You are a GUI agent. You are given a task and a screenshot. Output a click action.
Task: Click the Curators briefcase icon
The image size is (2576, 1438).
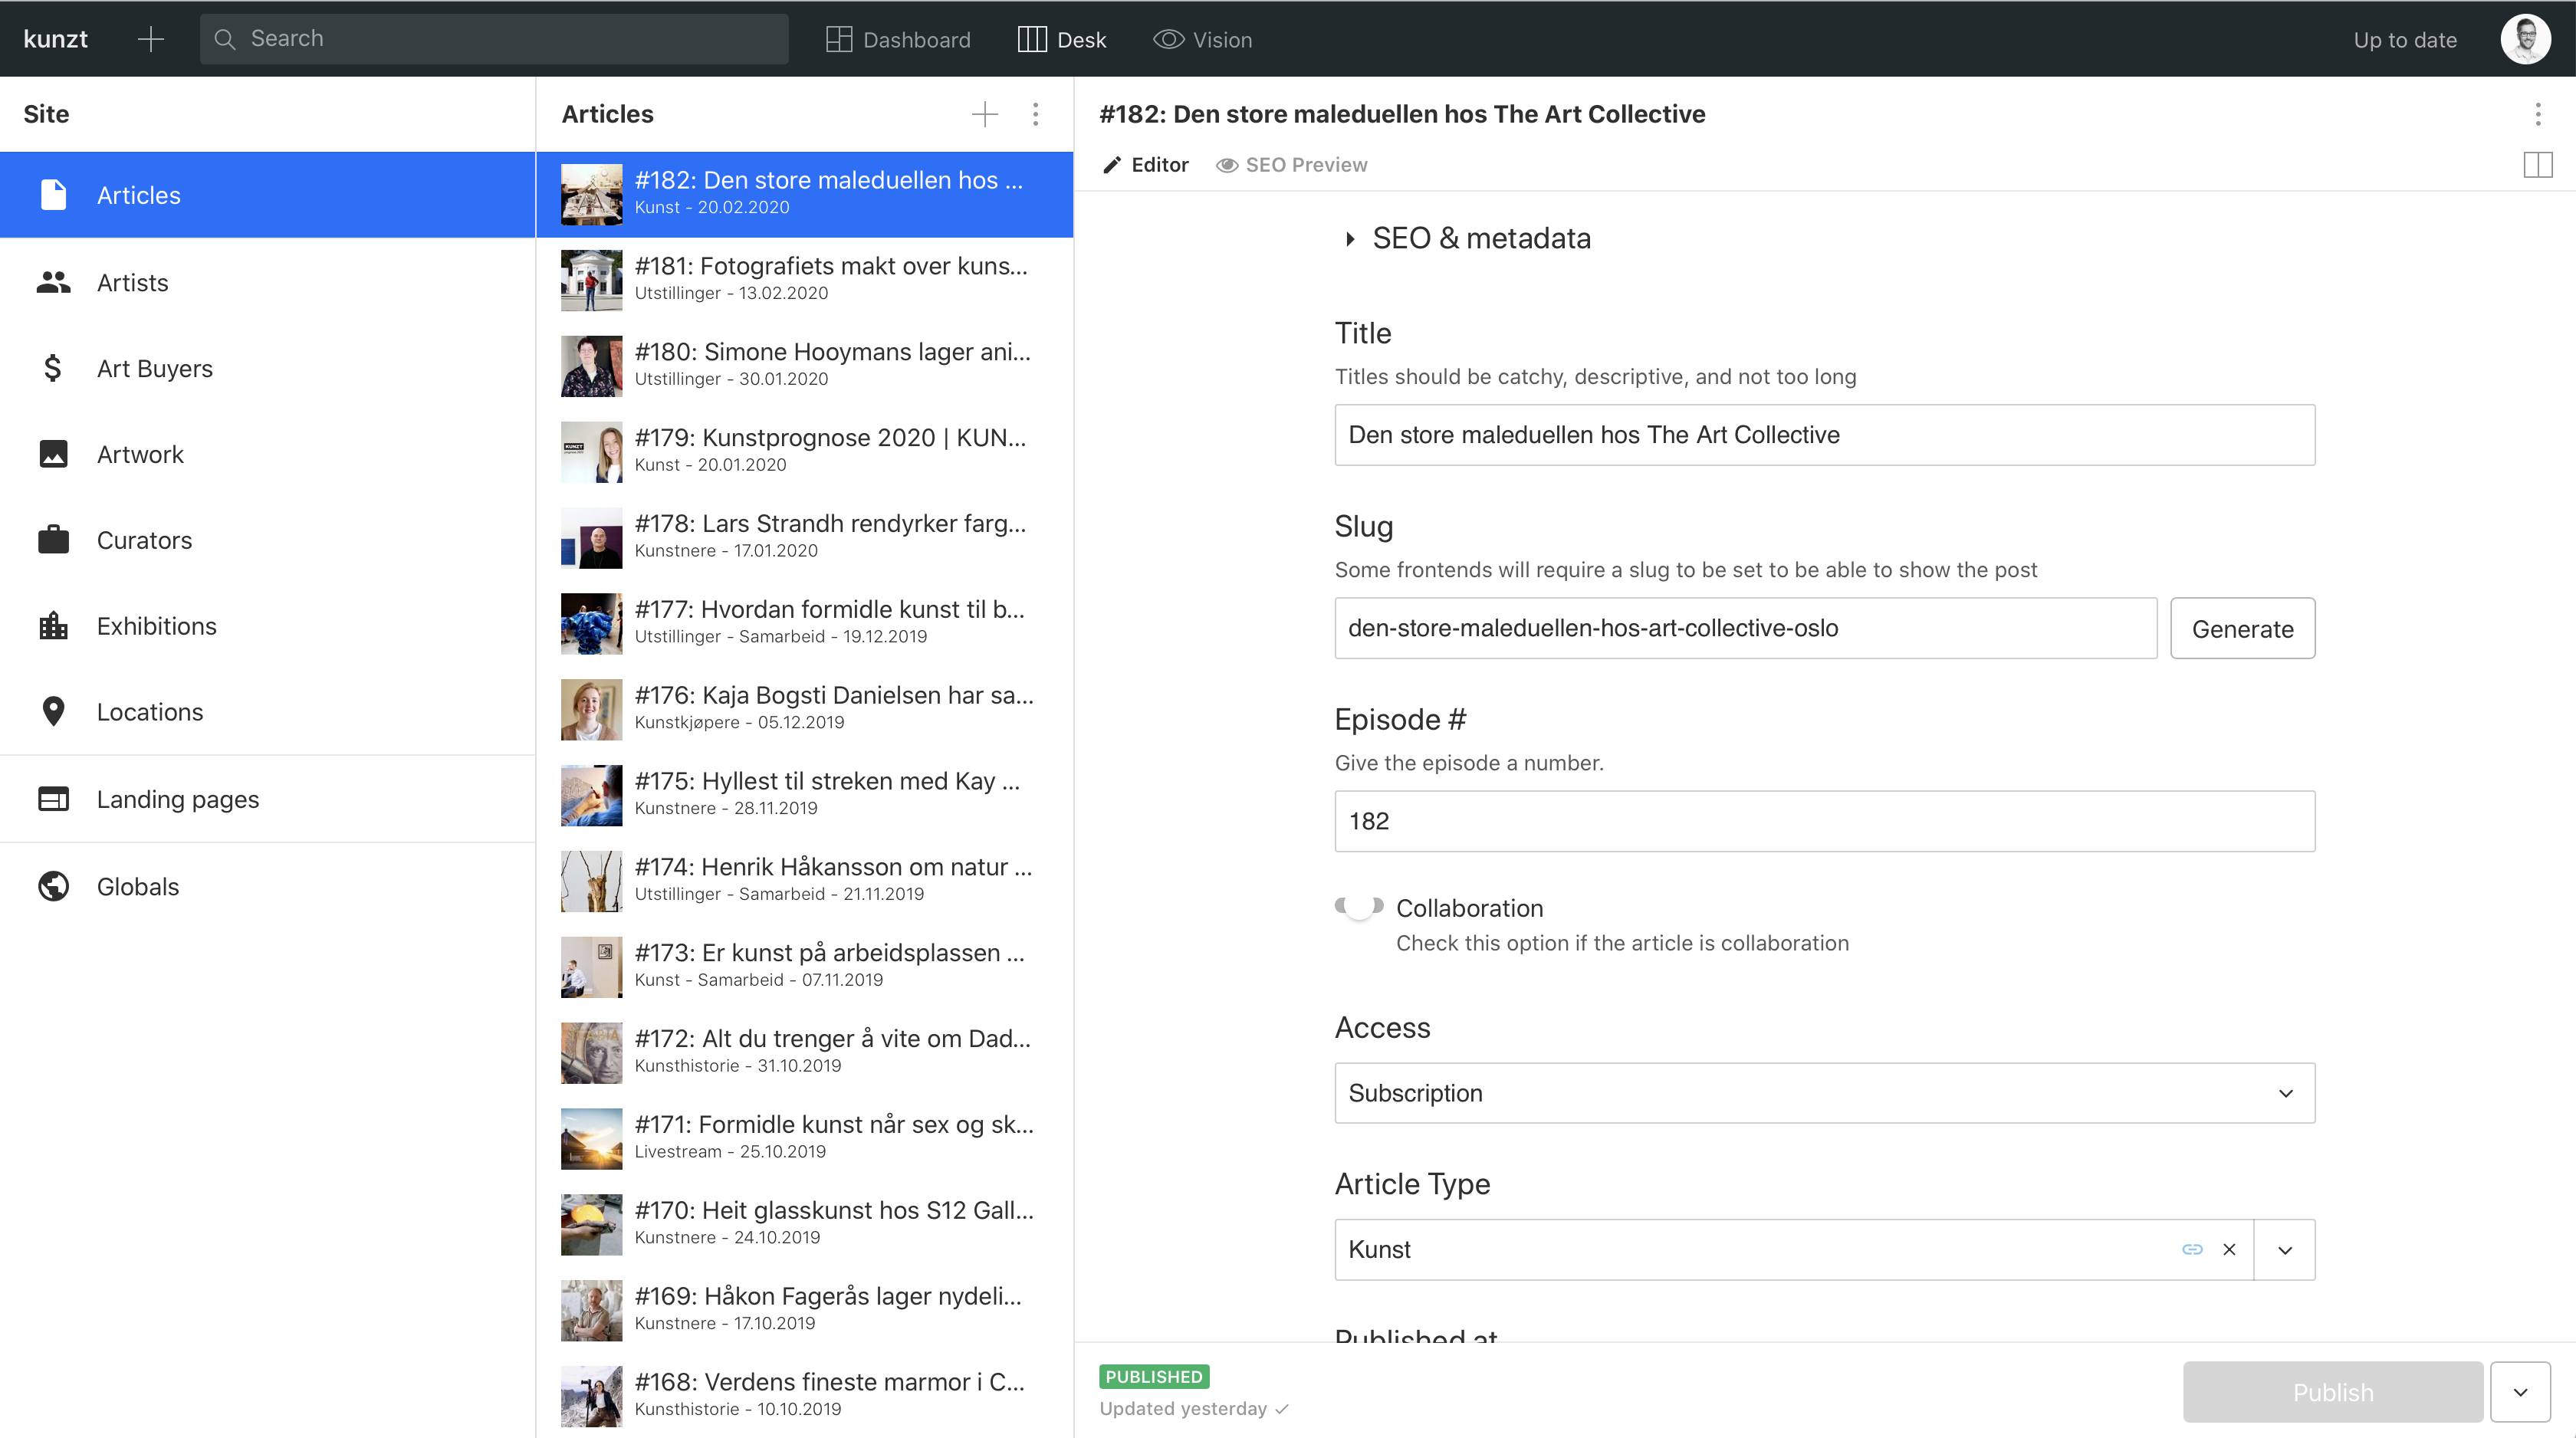point(53,540)
